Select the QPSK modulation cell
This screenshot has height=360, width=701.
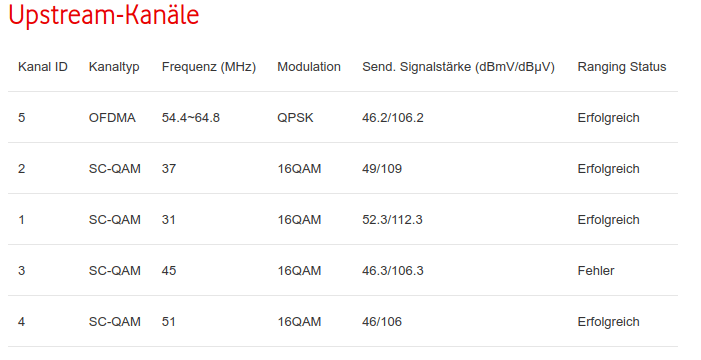(x=295, y=118)
